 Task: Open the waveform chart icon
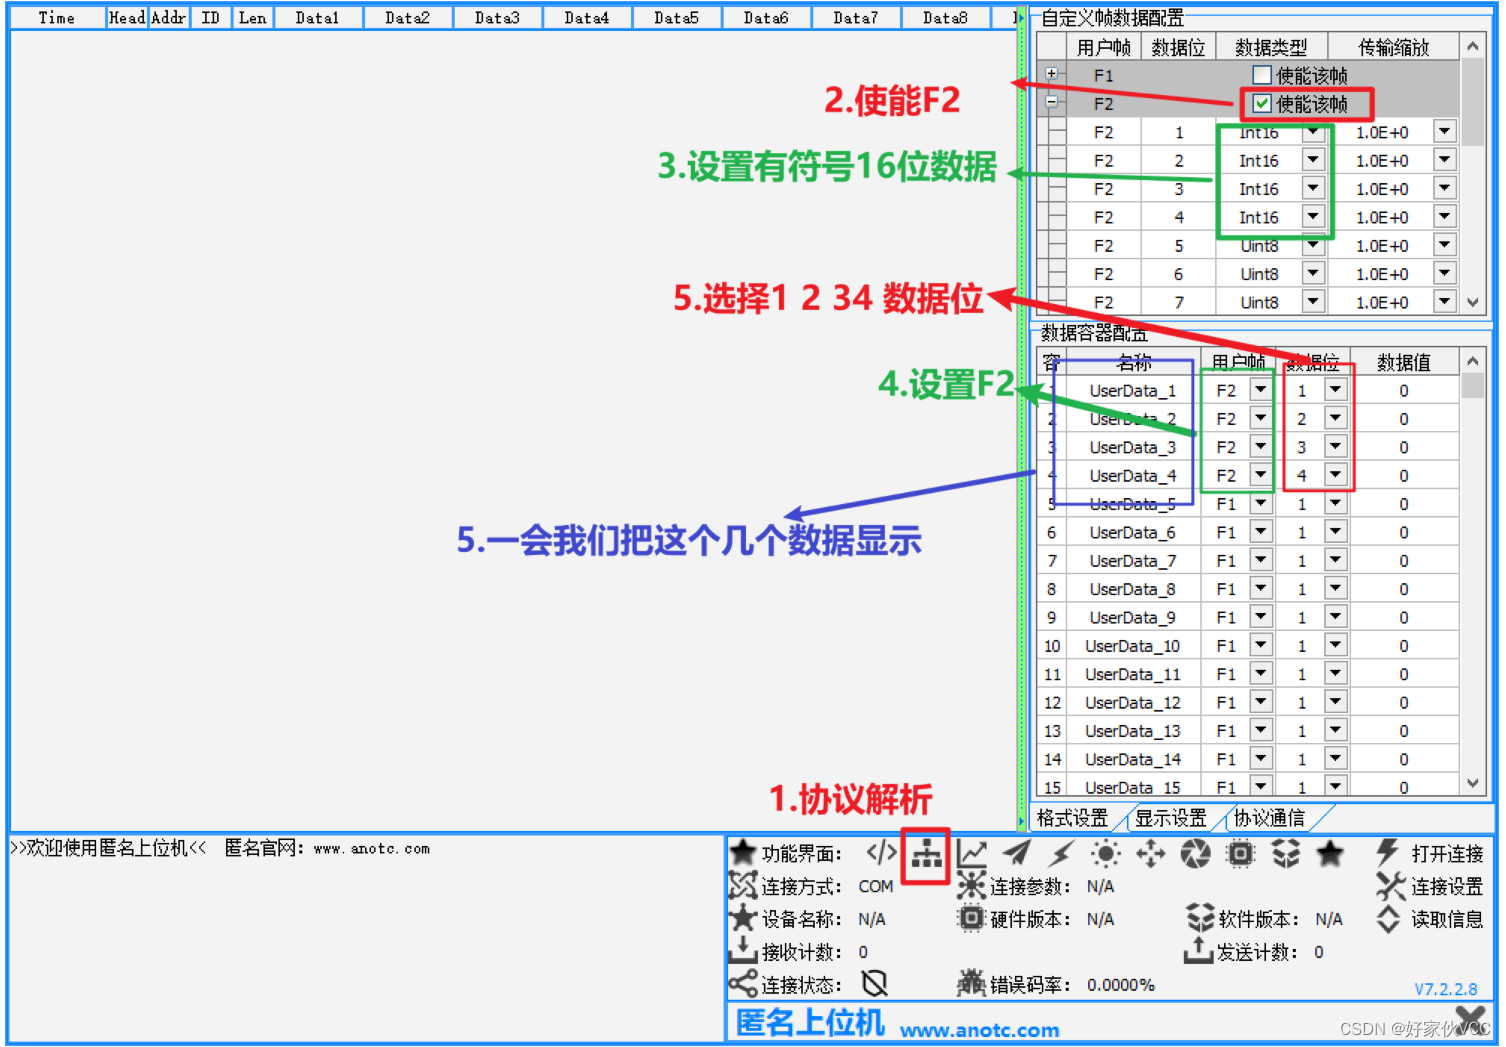point(971,854)
